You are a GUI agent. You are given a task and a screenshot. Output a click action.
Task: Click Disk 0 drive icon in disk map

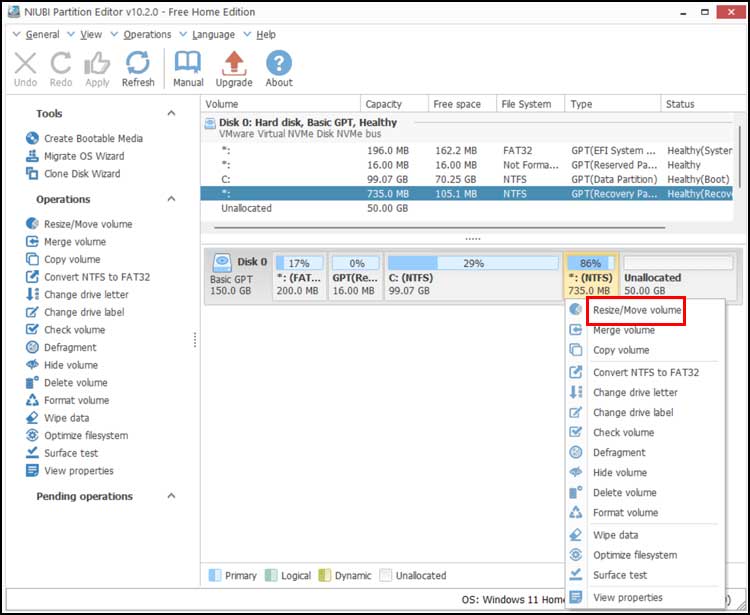pos(222,263)
